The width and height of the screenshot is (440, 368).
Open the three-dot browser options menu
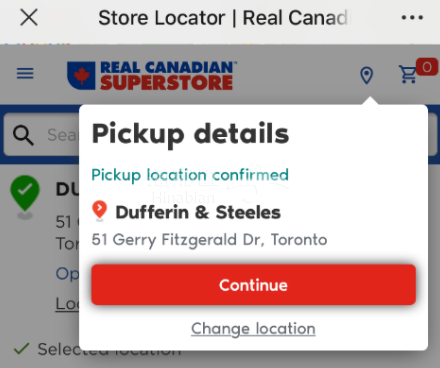coord(412,17)
